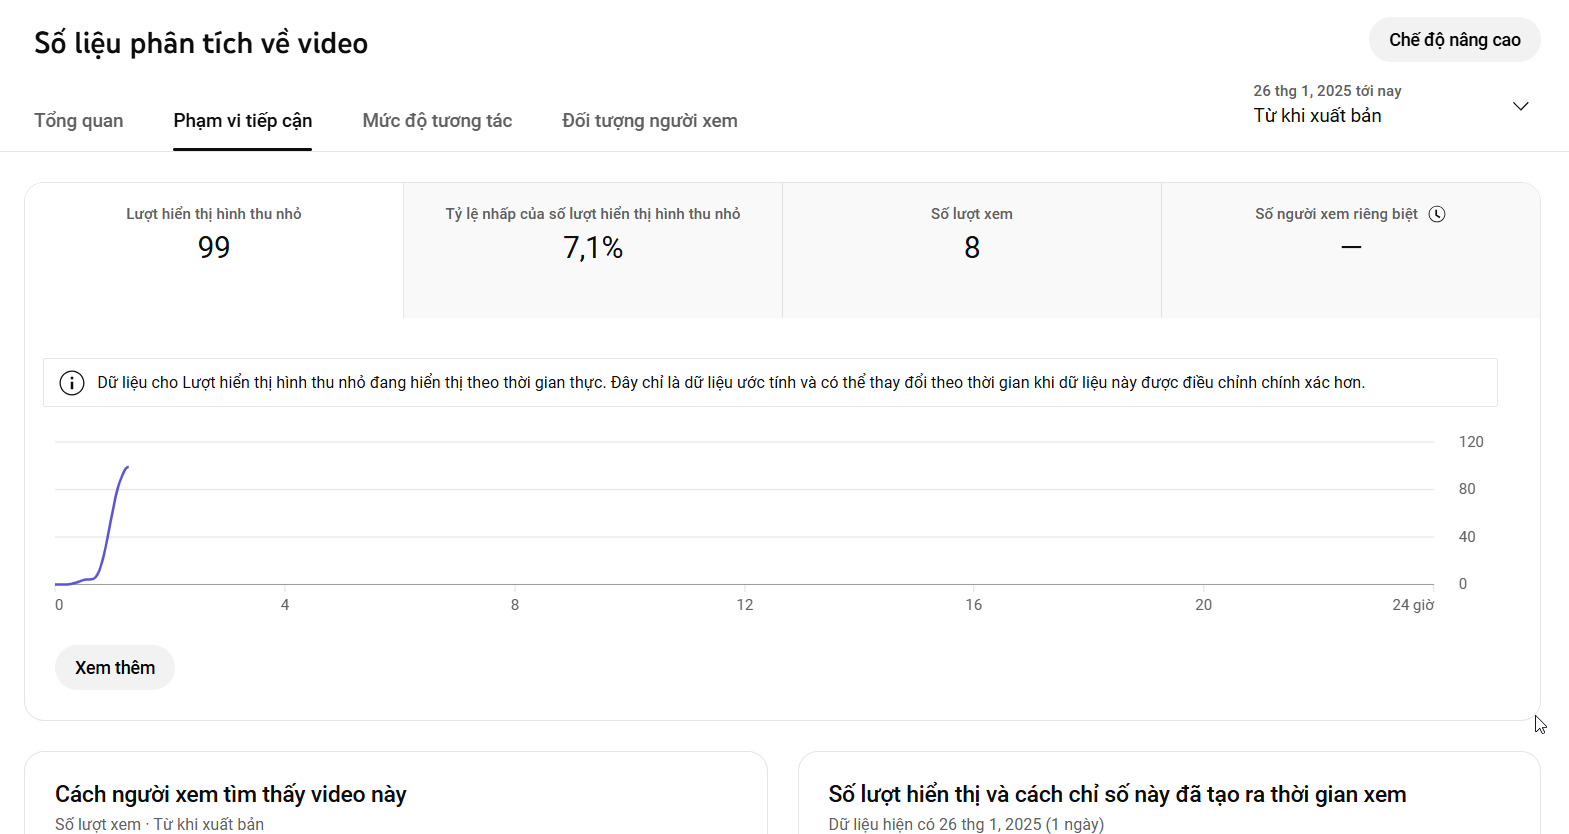Viewport: 1569px width, 834px height.
Task: Click the peak of the impressions line chart
Action: click(x=127, y=467)
